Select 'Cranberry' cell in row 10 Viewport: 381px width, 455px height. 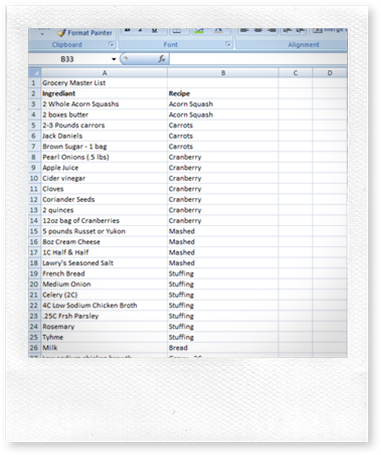point(223,178)
